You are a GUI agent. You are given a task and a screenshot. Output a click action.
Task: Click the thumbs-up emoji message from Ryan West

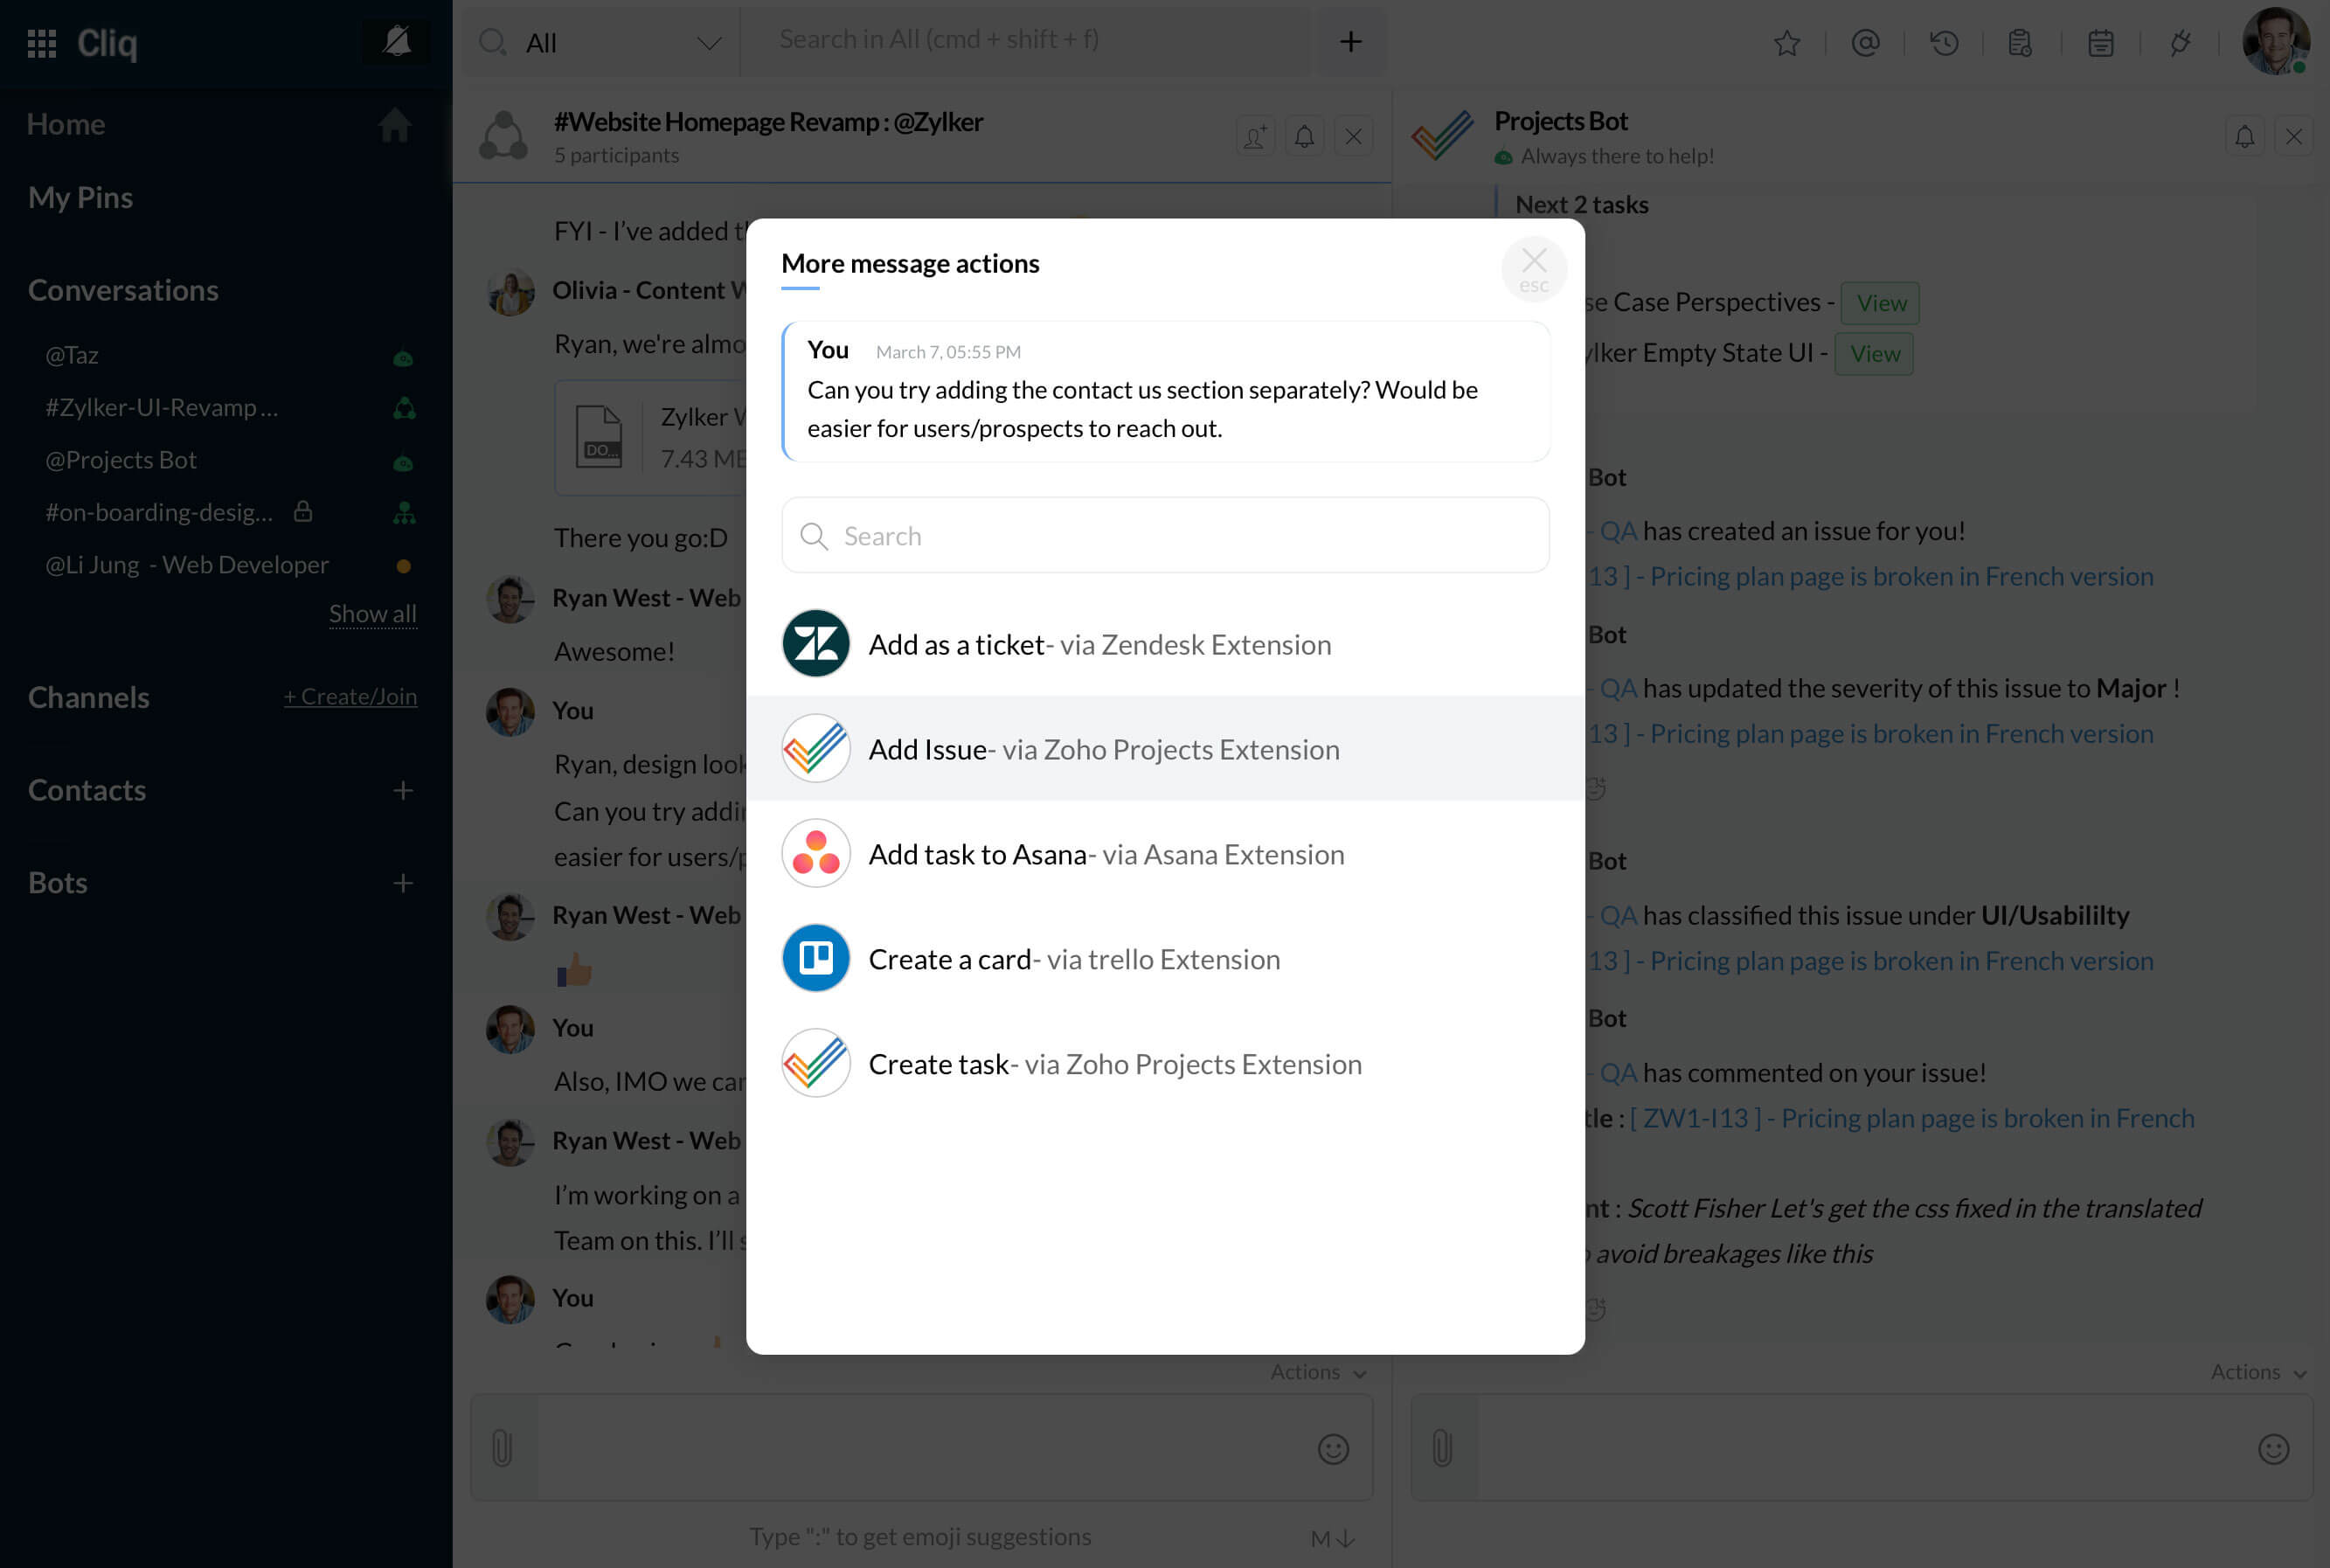coord(574,969)
